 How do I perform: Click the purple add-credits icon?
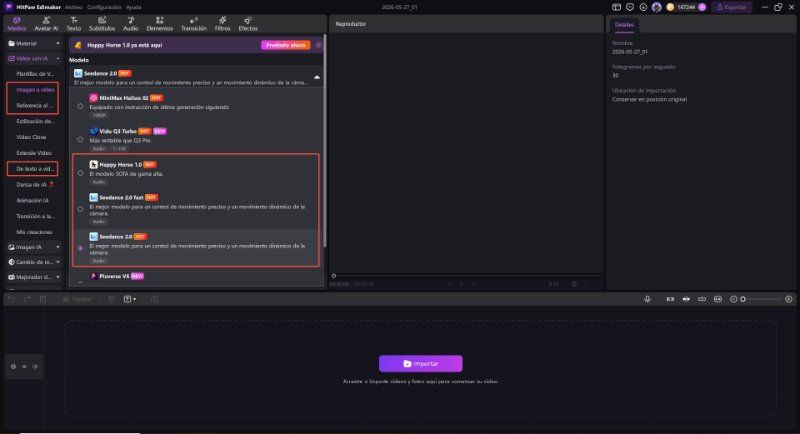(x=702, y=7)
